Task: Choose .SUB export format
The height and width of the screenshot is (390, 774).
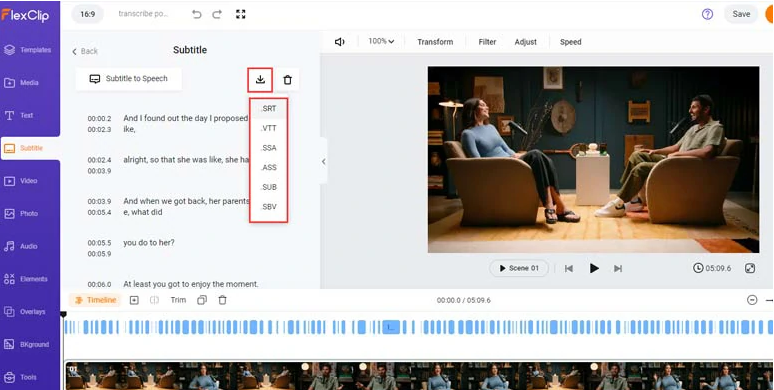Action: tap(269, 187)
